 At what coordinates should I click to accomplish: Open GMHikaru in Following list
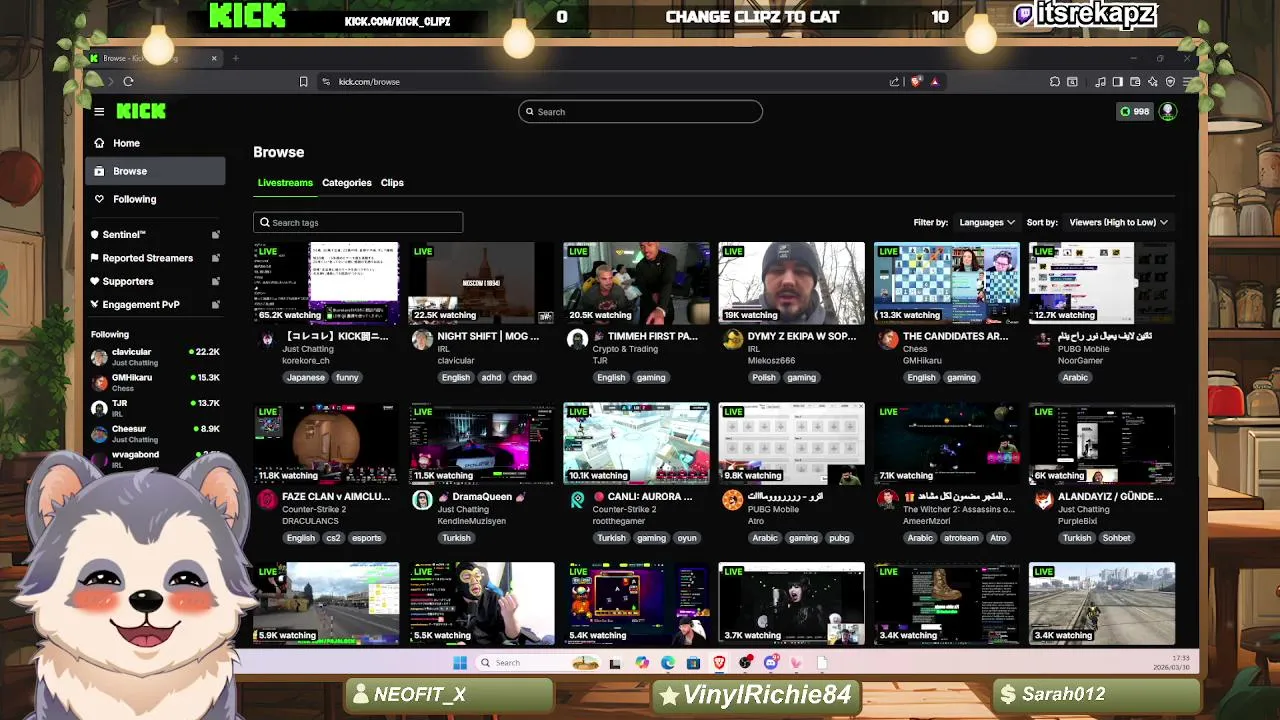(155, 382)
